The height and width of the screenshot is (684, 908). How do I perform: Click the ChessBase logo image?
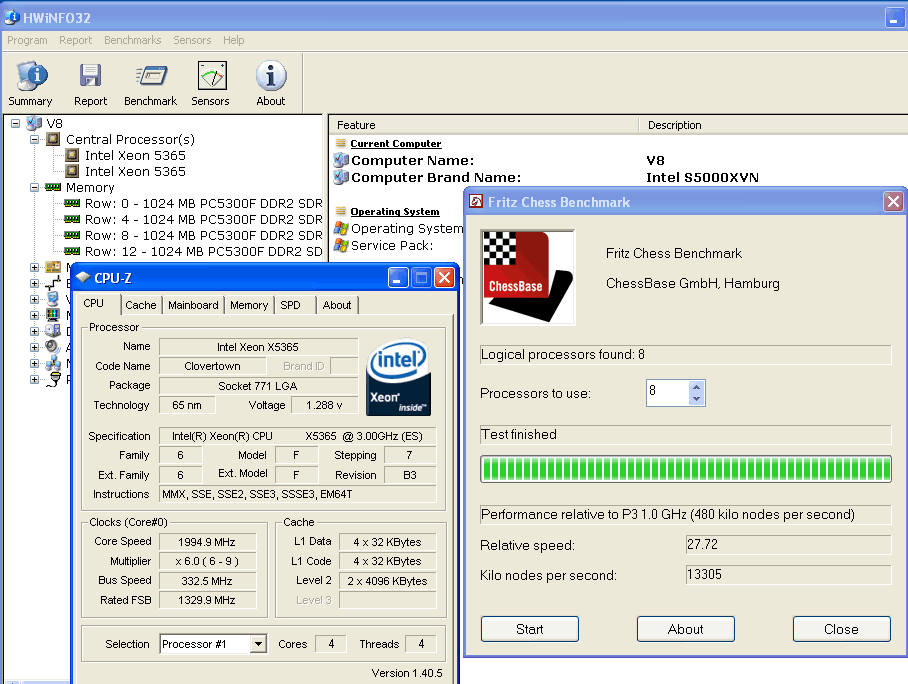coord(528,277)
